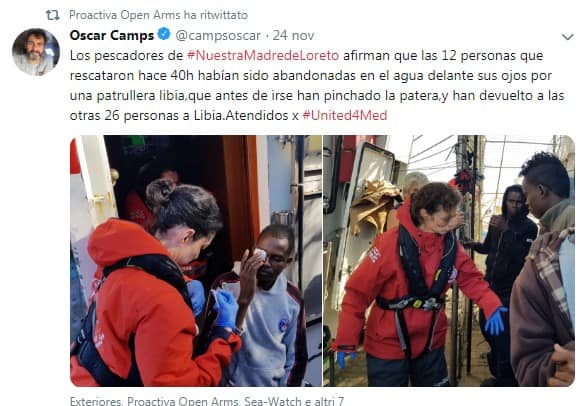Open the #United4Med hashtag

coord(344,115)
